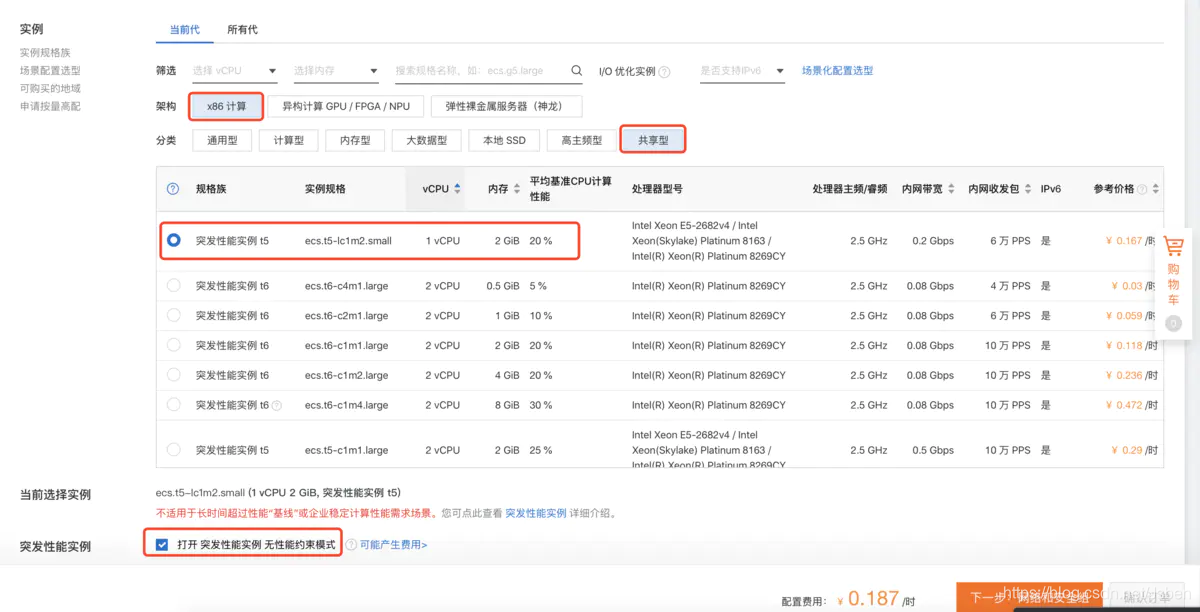
Task: Select radio for ecs.t5-lc1m2.small instance
Action: click(x=174, y=240)
